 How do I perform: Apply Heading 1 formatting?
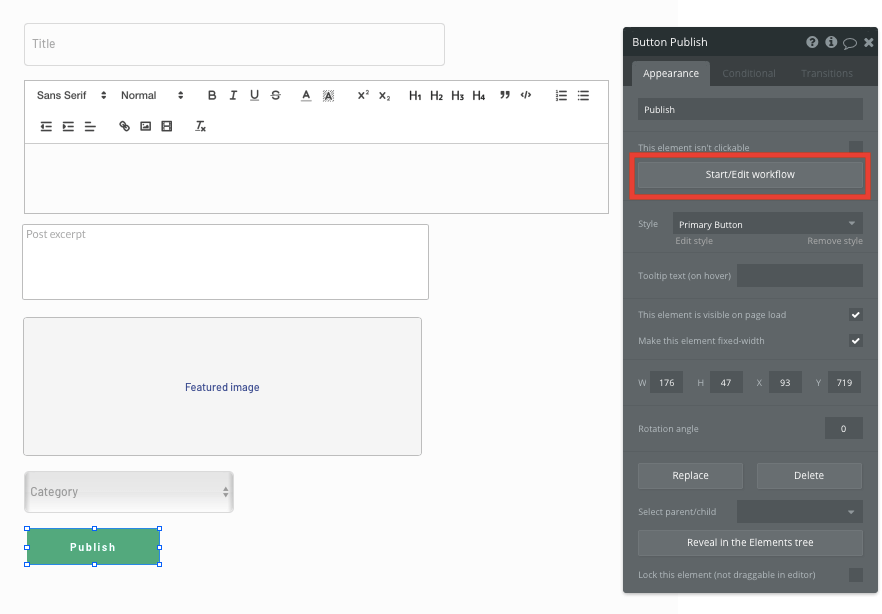415,95
